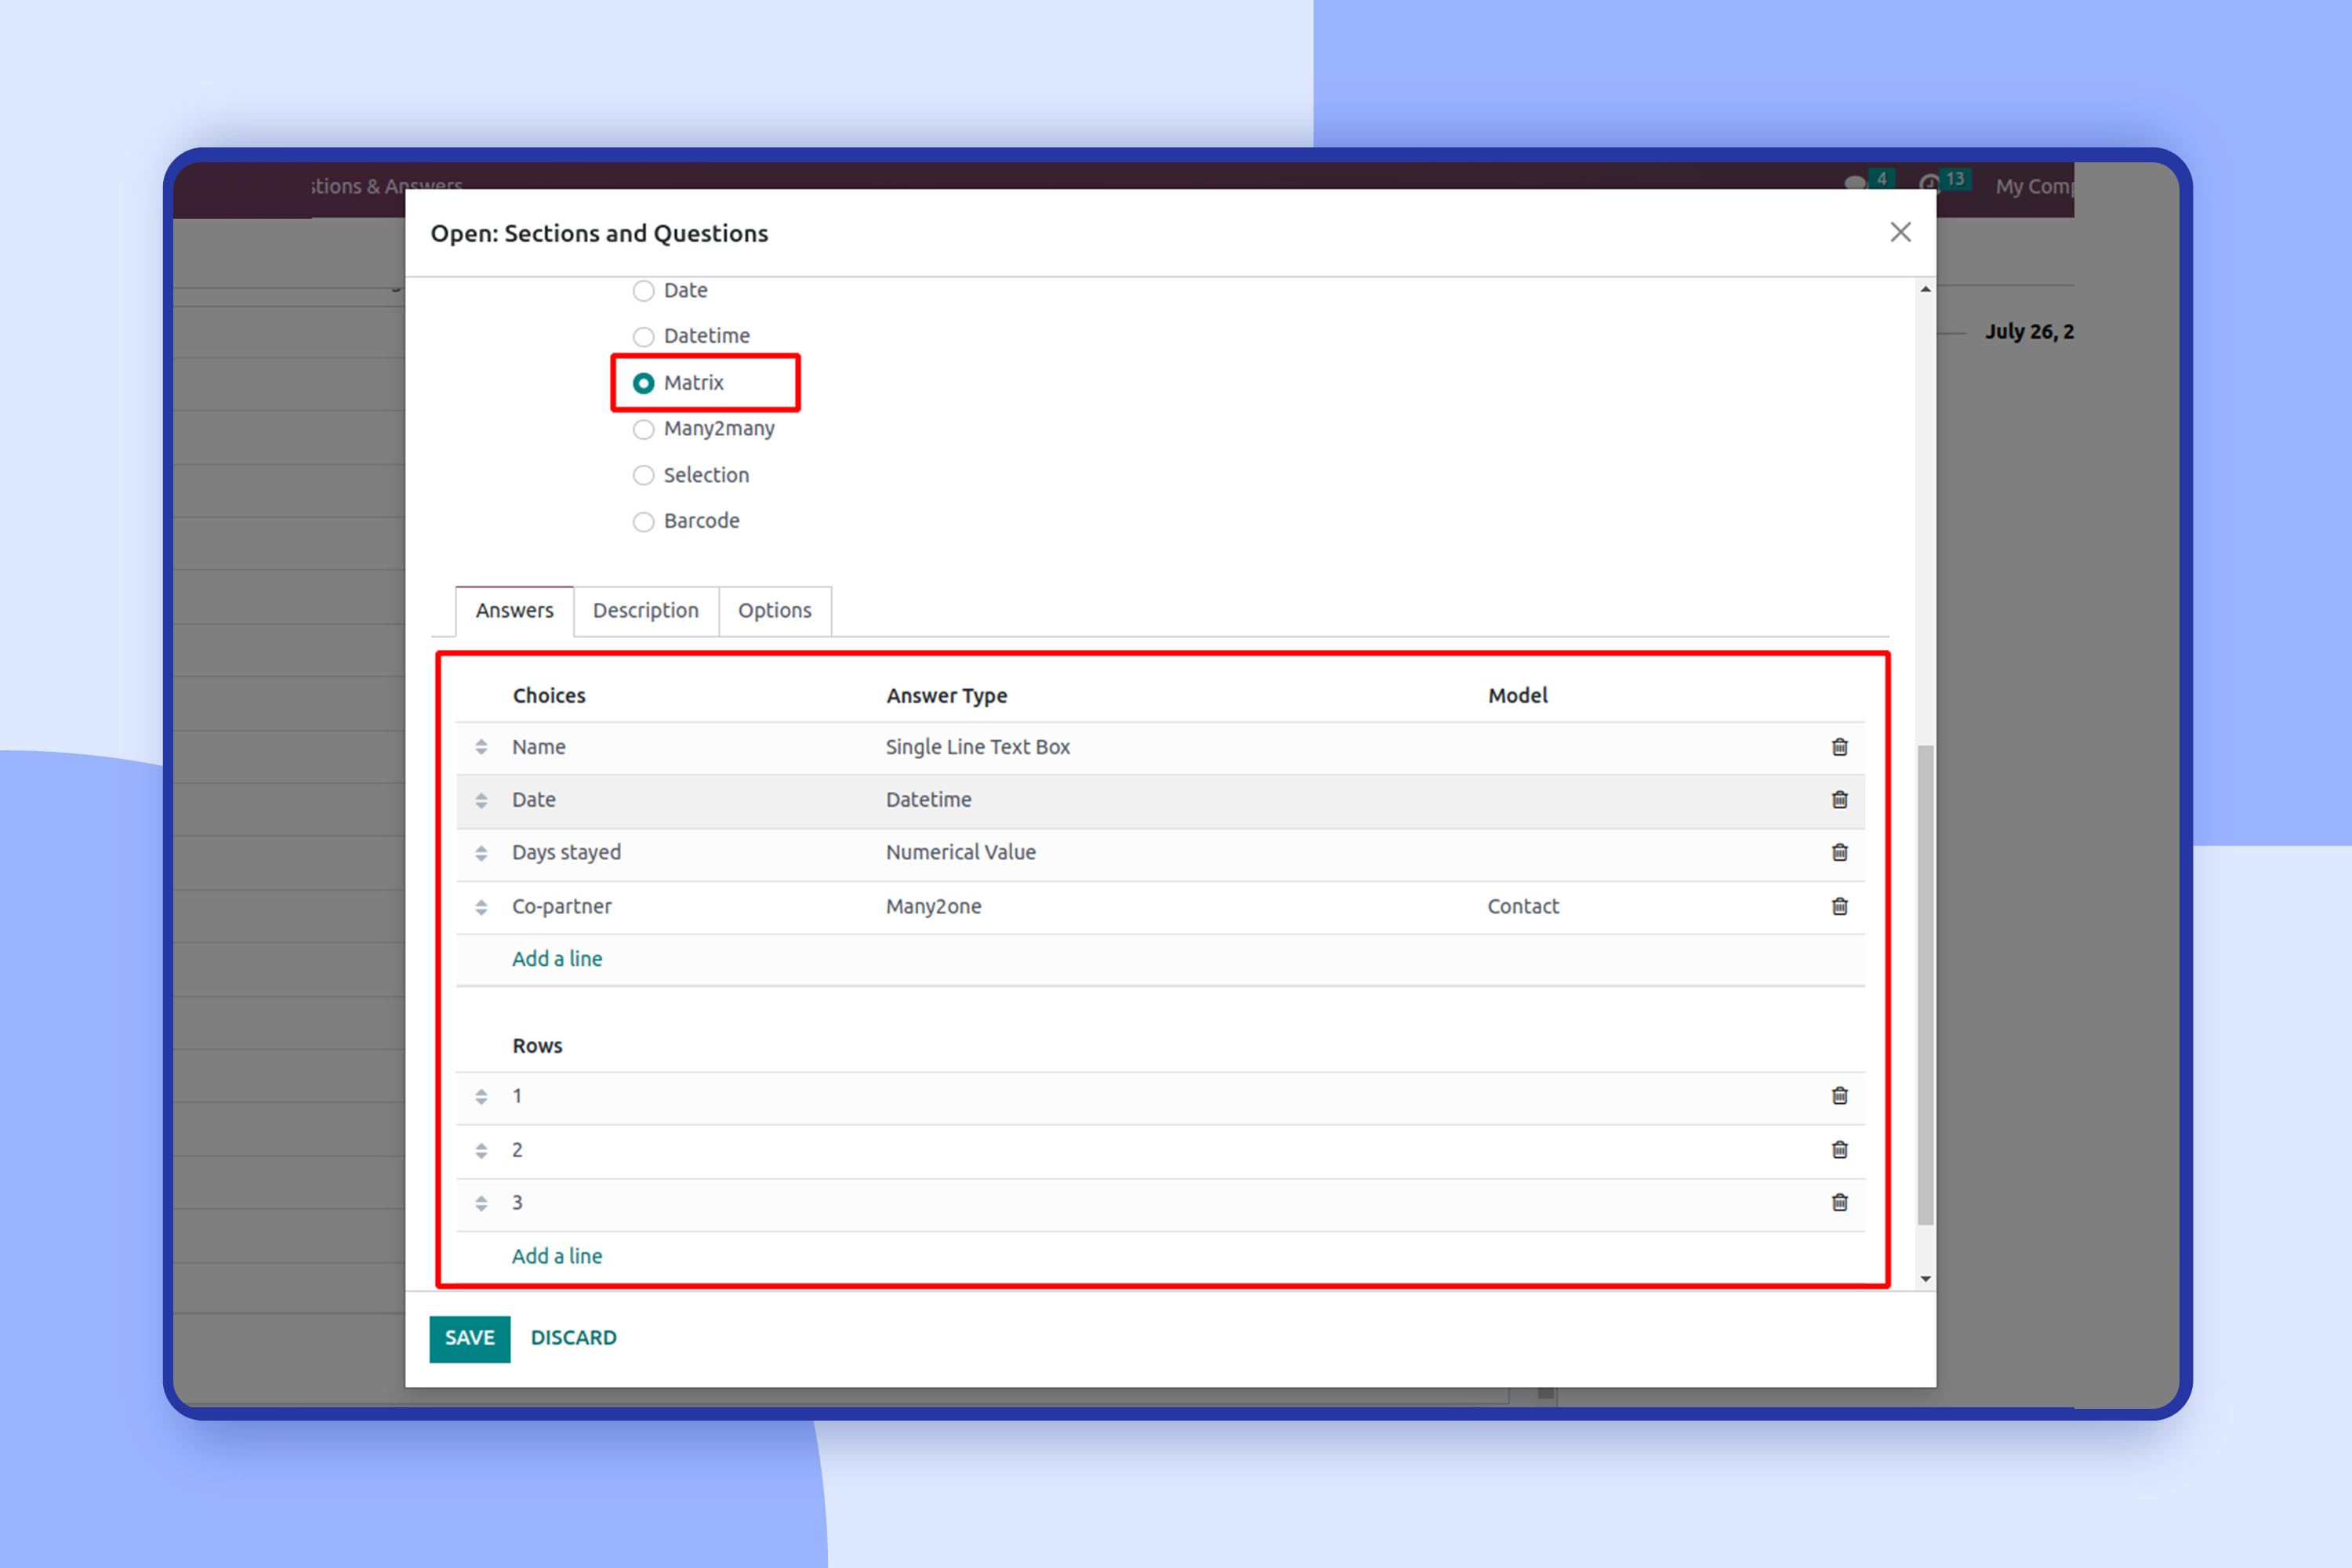
Task: Delete row 1 with trash icon
Action: tap(1839, 1096)
